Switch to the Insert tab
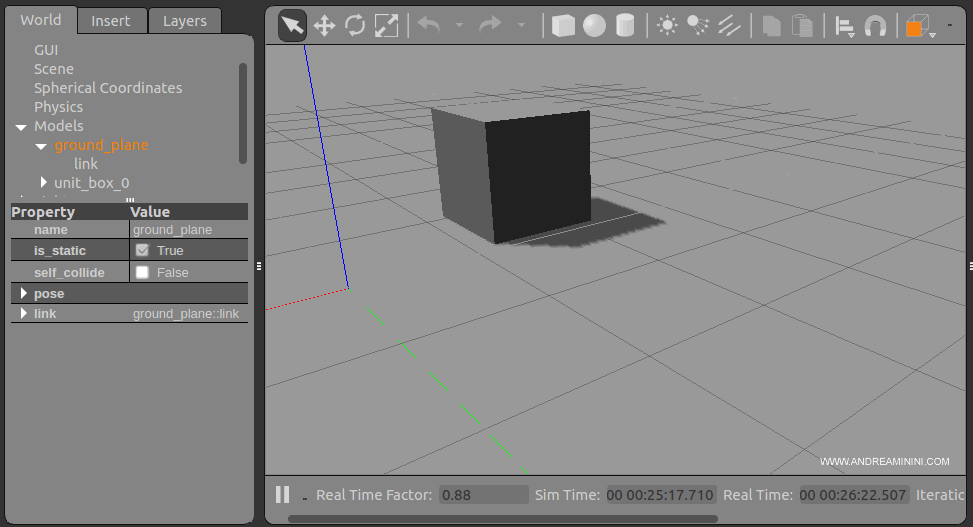 110,20
